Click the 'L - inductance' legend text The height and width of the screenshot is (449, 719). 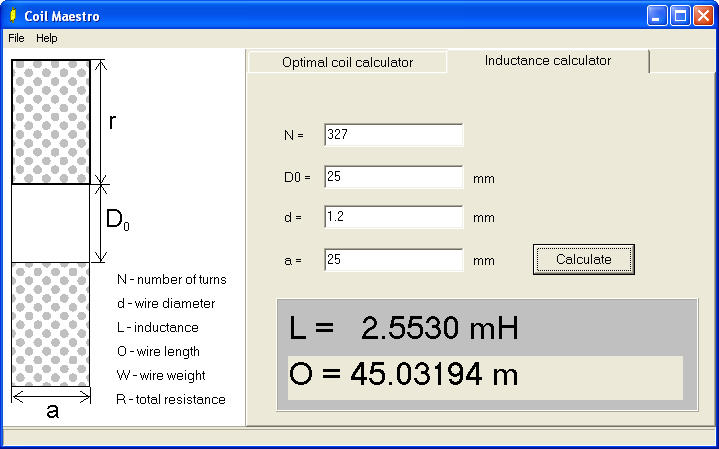158,327
